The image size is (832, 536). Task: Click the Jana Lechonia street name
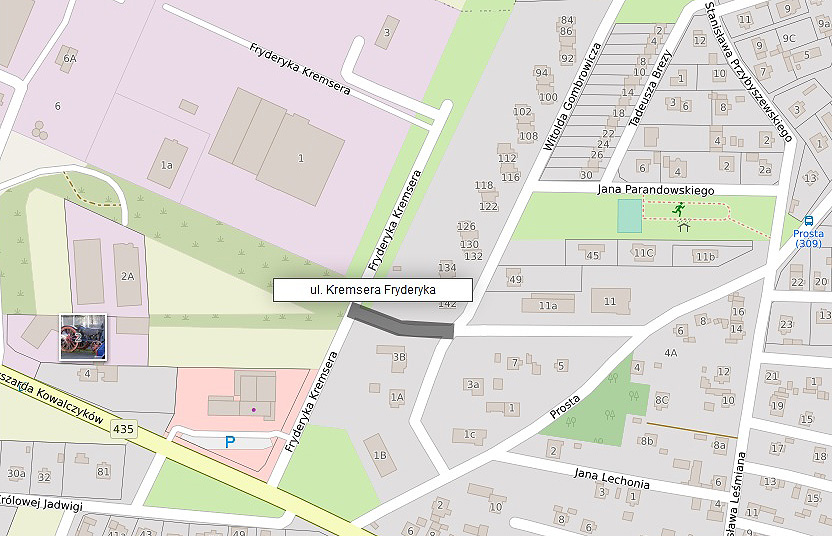click(x=611, y=477)
